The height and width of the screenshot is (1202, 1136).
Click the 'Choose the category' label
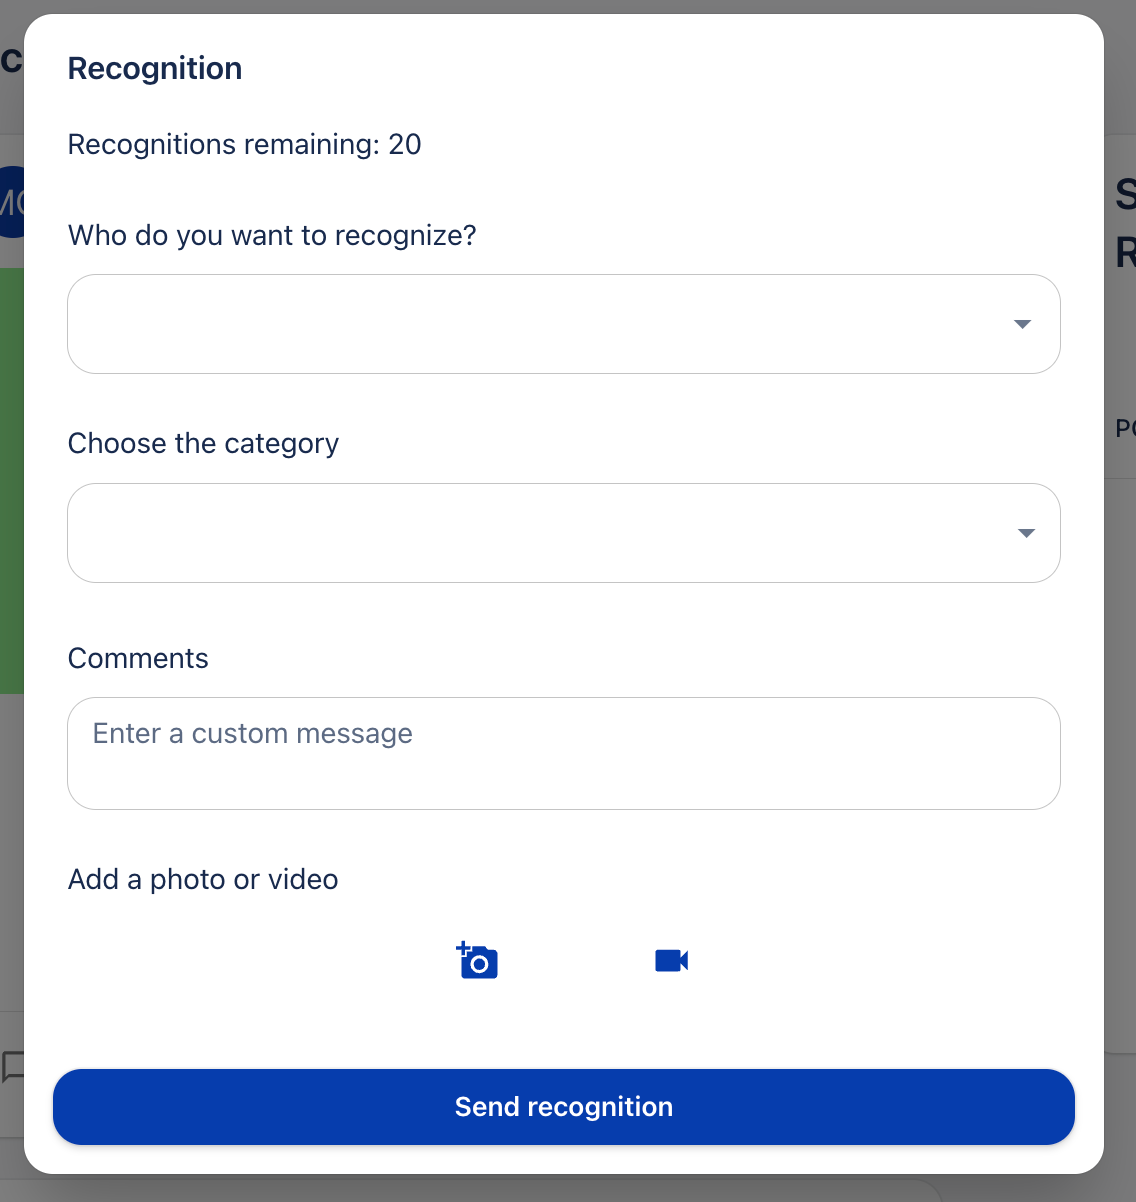coord(203,444)
